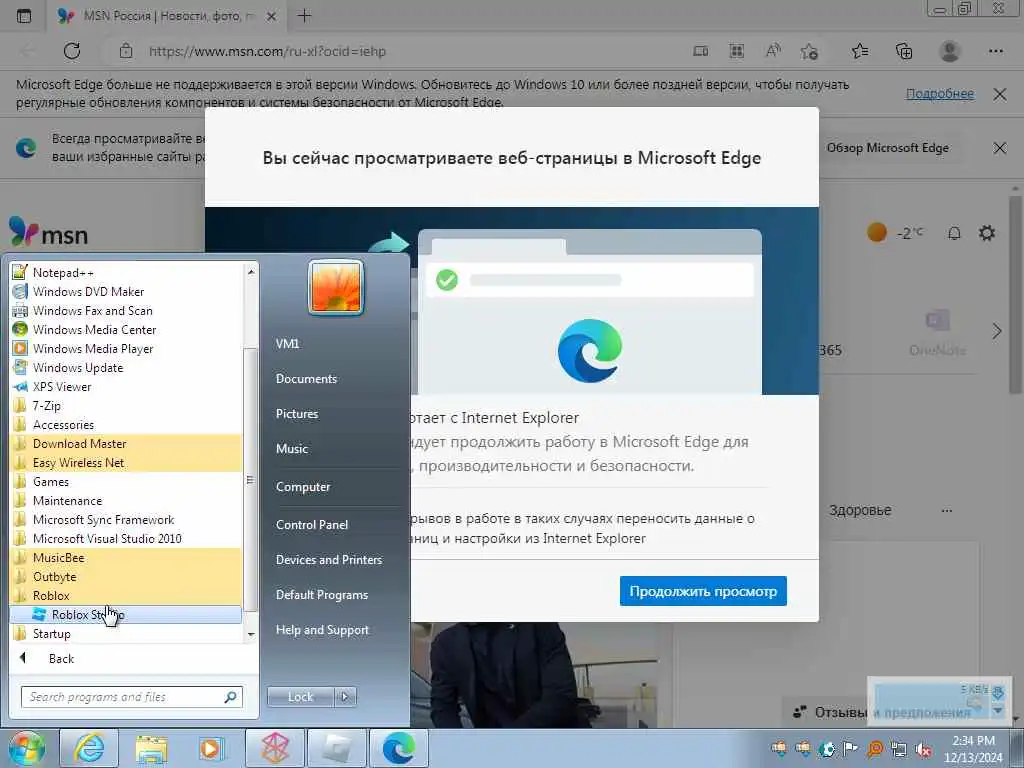Open Pictures from Start menu
The height and width of the screenshot is (768, 1024).
(x=297, y=413)
